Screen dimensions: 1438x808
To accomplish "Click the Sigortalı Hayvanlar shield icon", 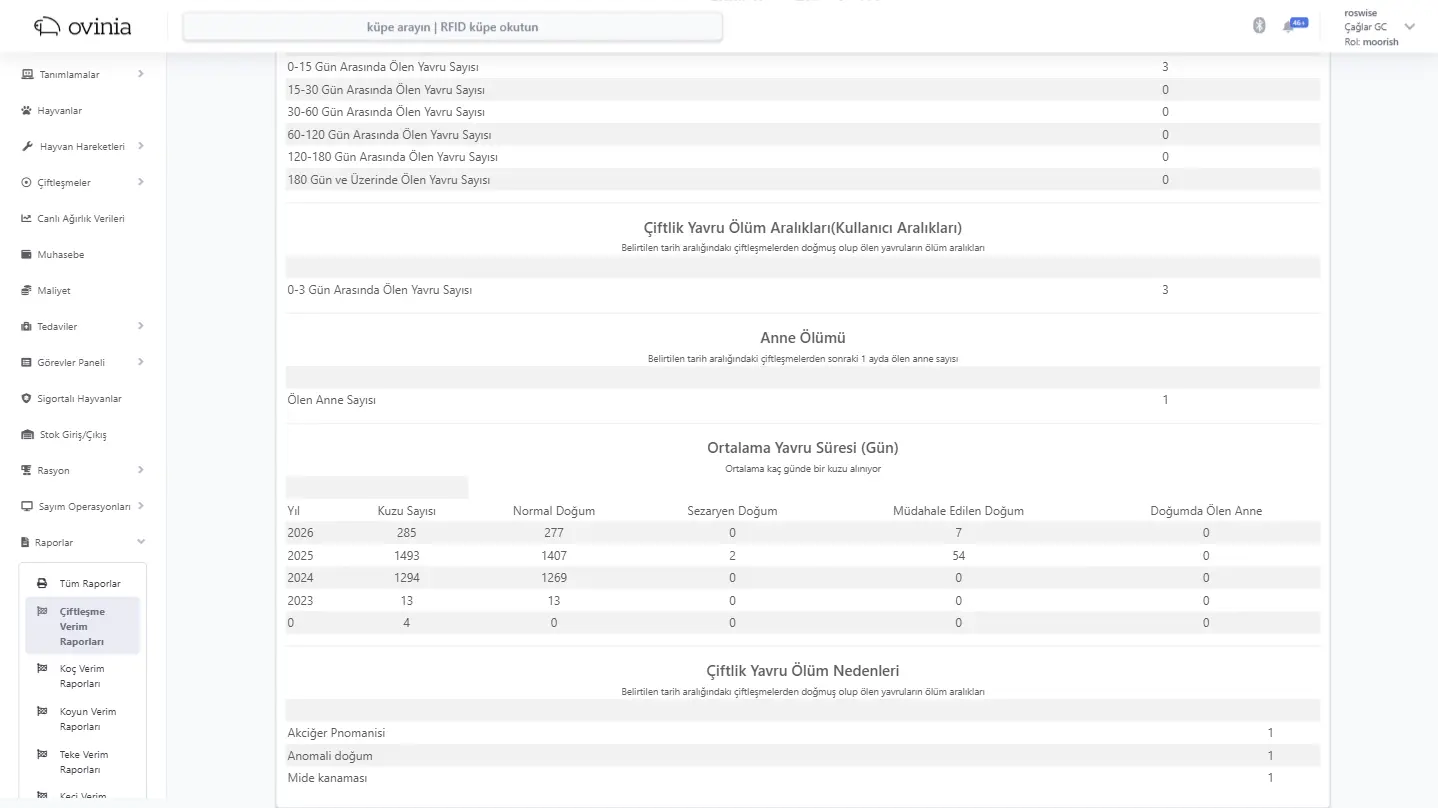I will pos(27,399).
